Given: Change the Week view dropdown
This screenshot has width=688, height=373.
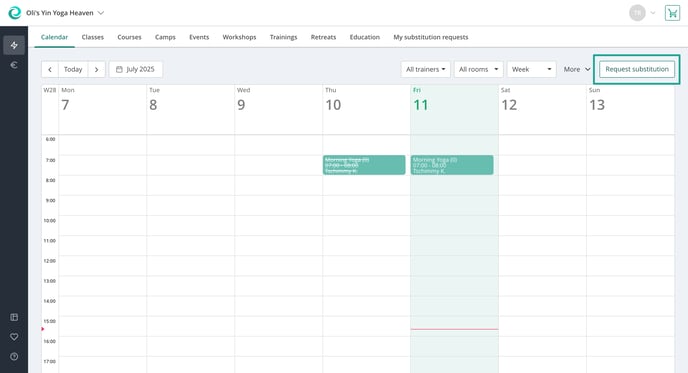Looking at the screenshot, I should click(x=531, y=69).
